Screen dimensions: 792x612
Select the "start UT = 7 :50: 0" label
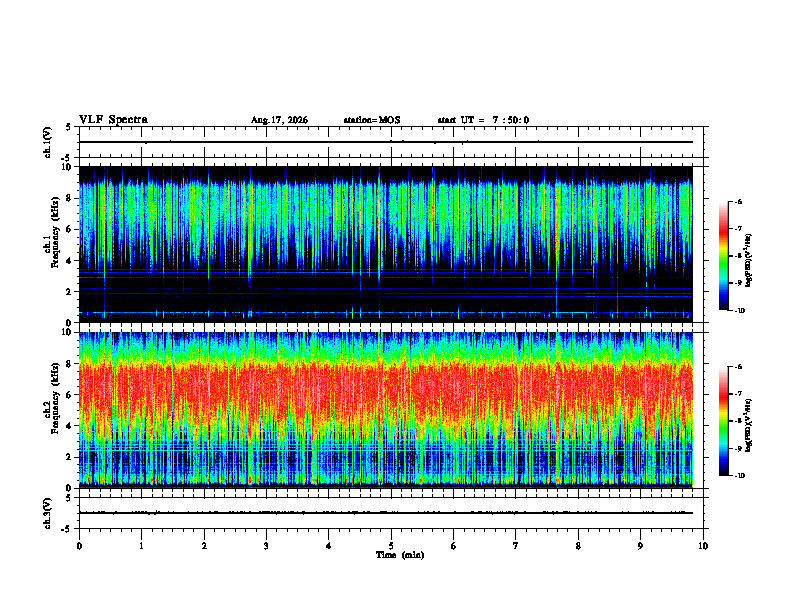483,120
